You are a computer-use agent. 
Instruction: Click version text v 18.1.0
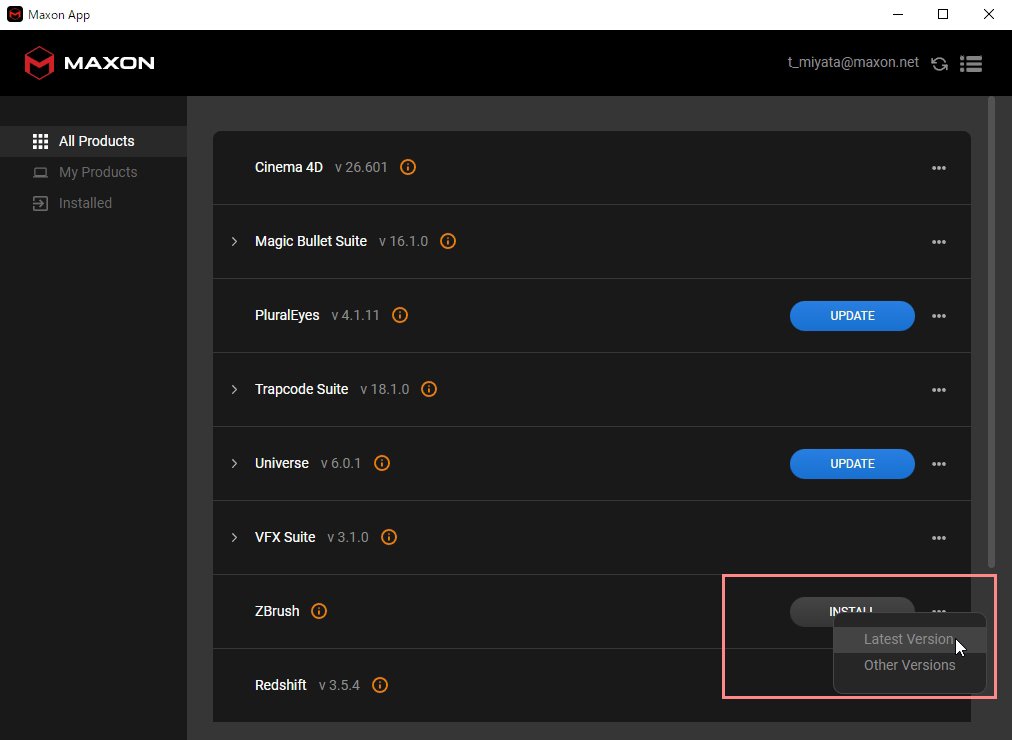pyautogui.click(x=385, y=389)
